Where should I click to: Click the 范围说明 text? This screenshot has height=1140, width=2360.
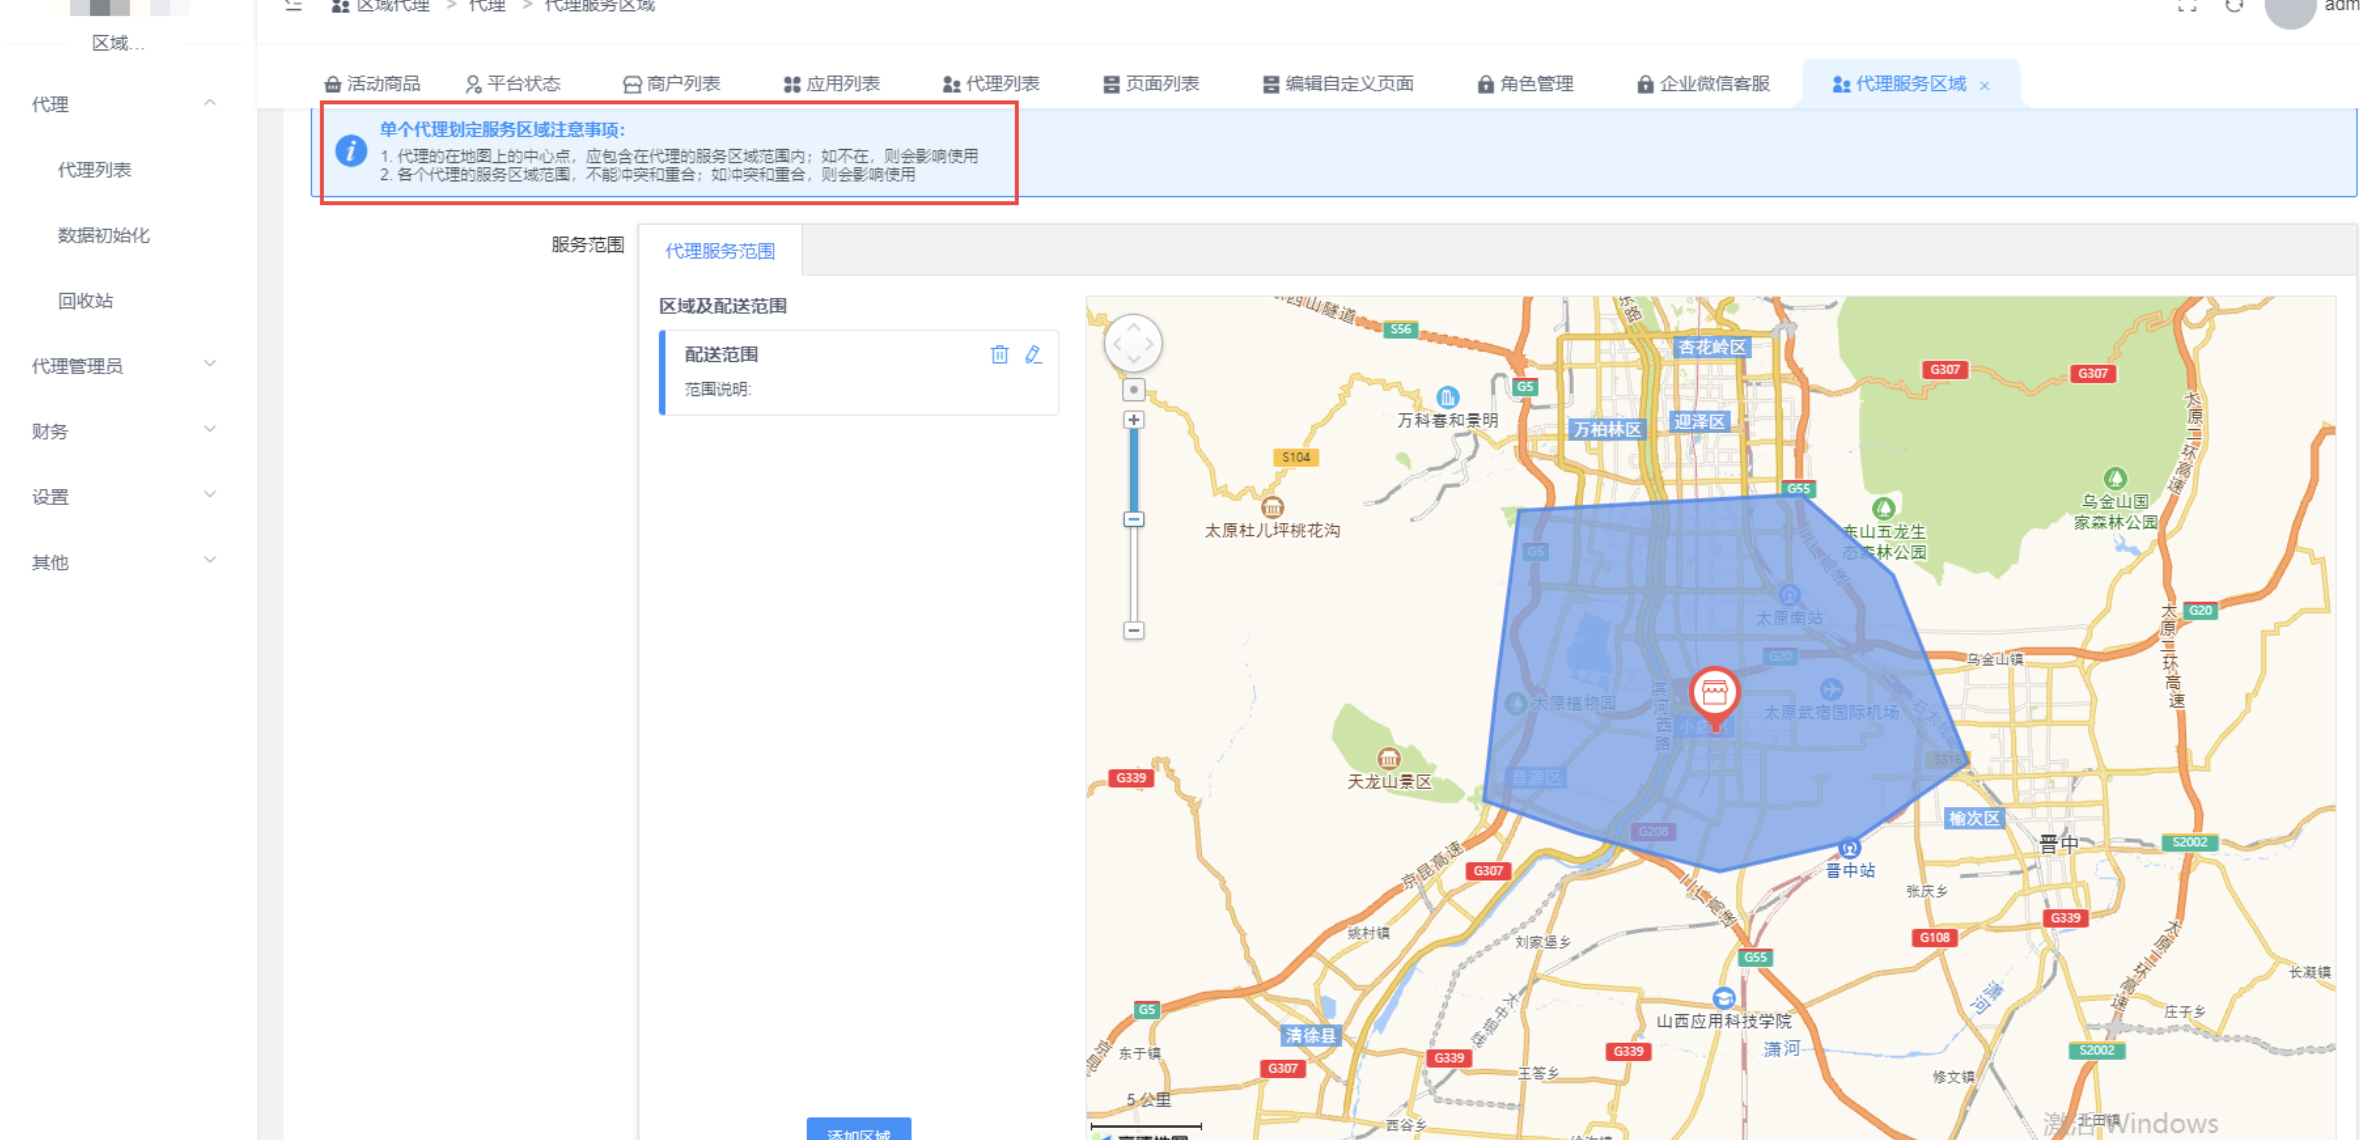point(718,389)
